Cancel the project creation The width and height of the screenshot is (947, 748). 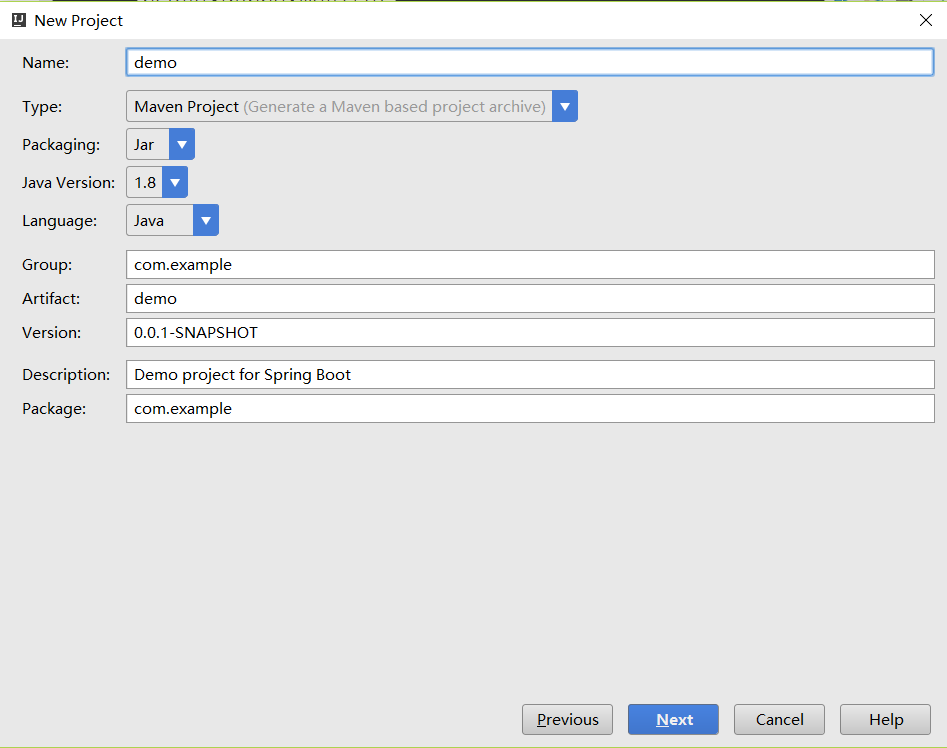[x=779, y=719]
